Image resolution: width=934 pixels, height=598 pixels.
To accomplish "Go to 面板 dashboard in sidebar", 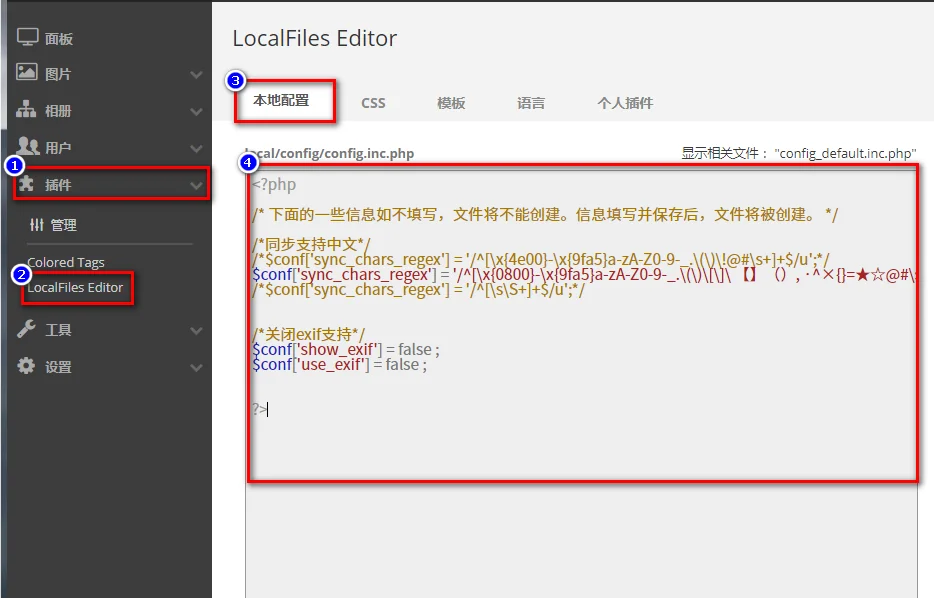I will click(x=59, y=39).
